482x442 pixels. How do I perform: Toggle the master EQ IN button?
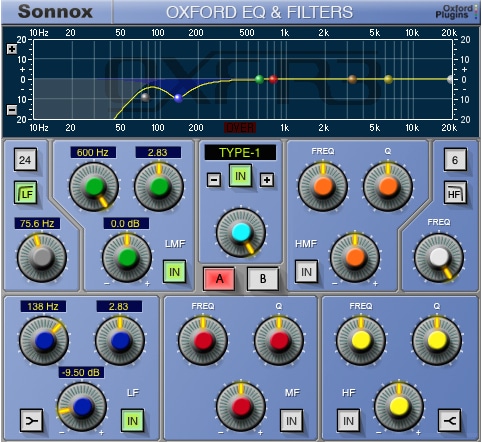(x=240, y=176)
